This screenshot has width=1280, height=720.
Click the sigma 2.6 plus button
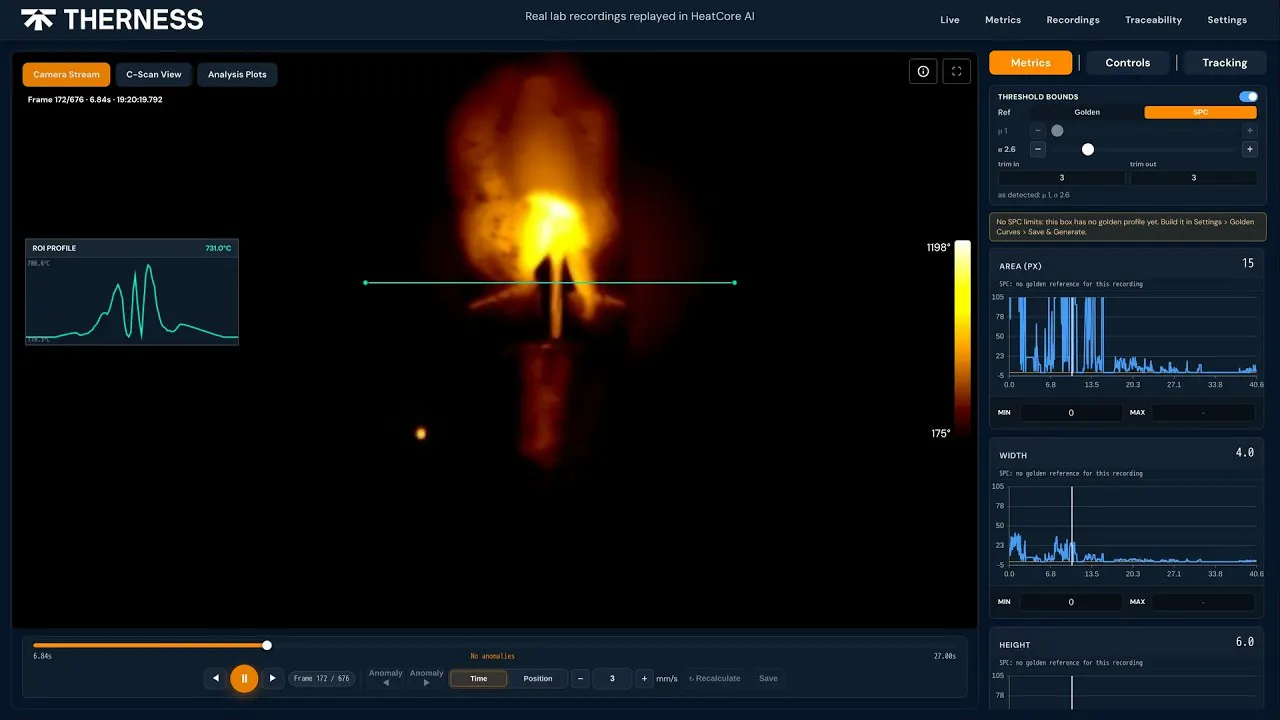coord(1249,149)
